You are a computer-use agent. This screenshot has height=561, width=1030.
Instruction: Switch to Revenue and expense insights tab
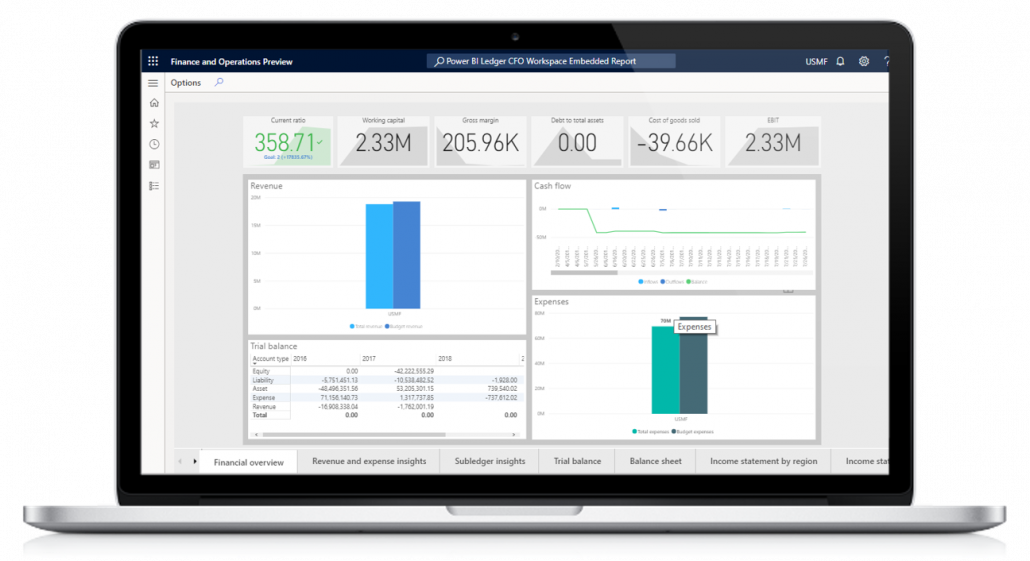click(x=369, y=461)
